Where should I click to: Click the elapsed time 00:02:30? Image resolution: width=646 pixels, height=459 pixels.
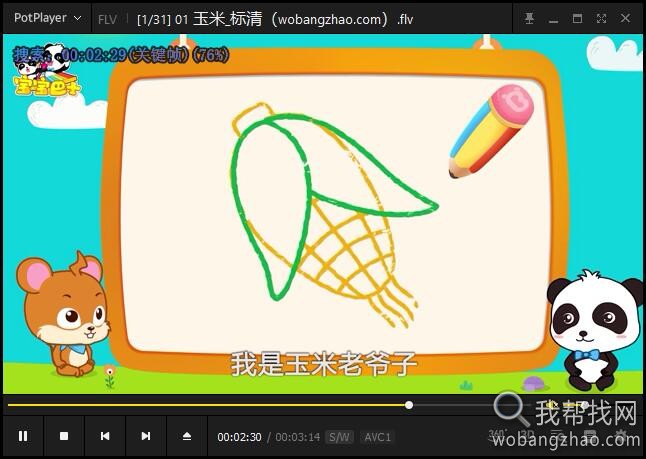[239, 437]
